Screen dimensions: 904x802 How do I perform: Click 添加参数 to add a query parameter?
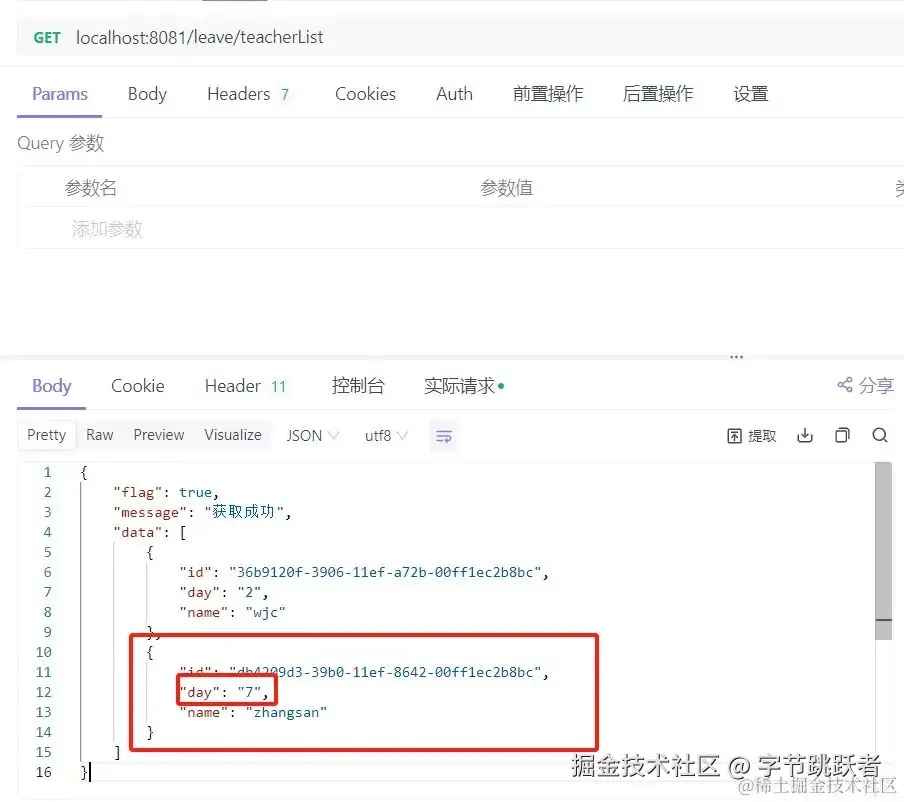tap(106, 228)
